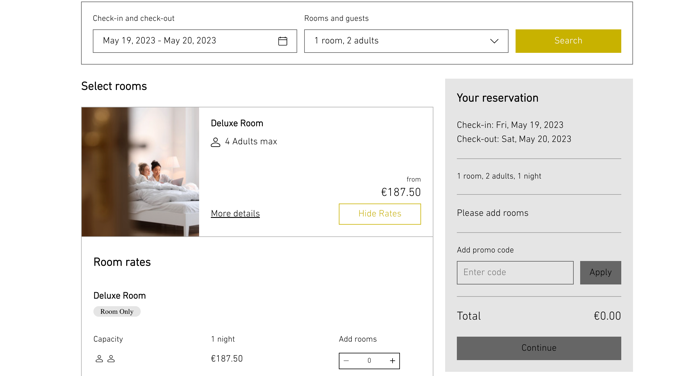
Task: Focus the Enter code promo field
Action: pos(515,272)
